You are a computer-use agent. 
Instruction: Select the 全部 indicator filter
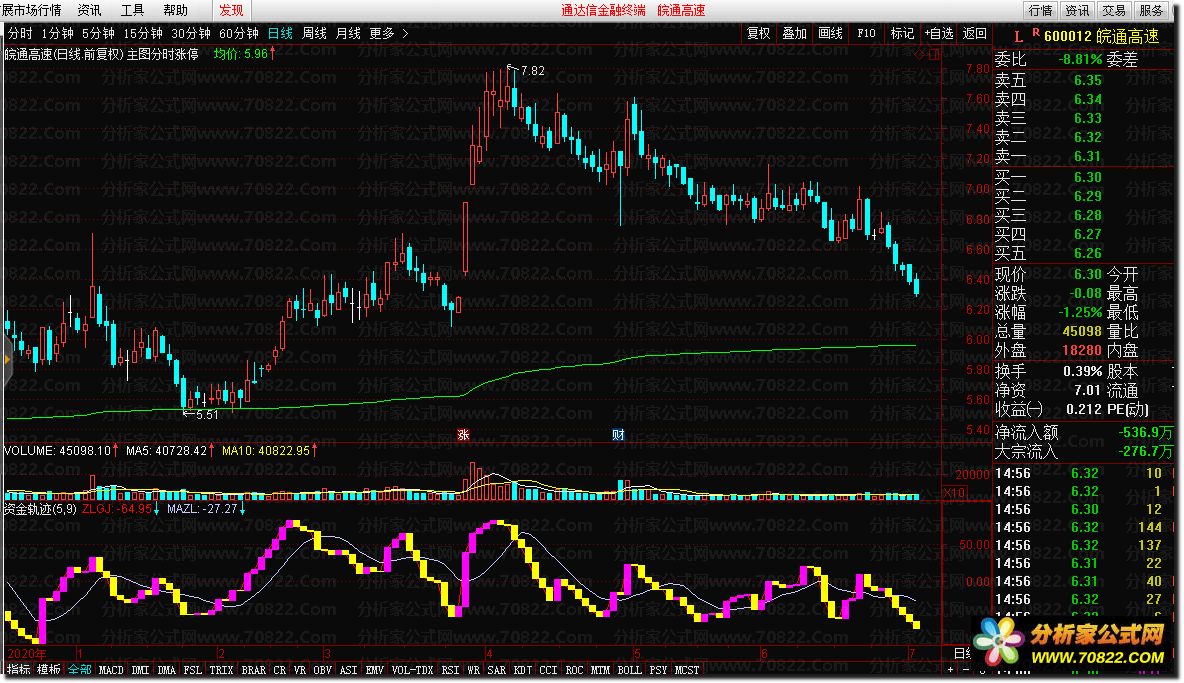(x=79, y=669)
